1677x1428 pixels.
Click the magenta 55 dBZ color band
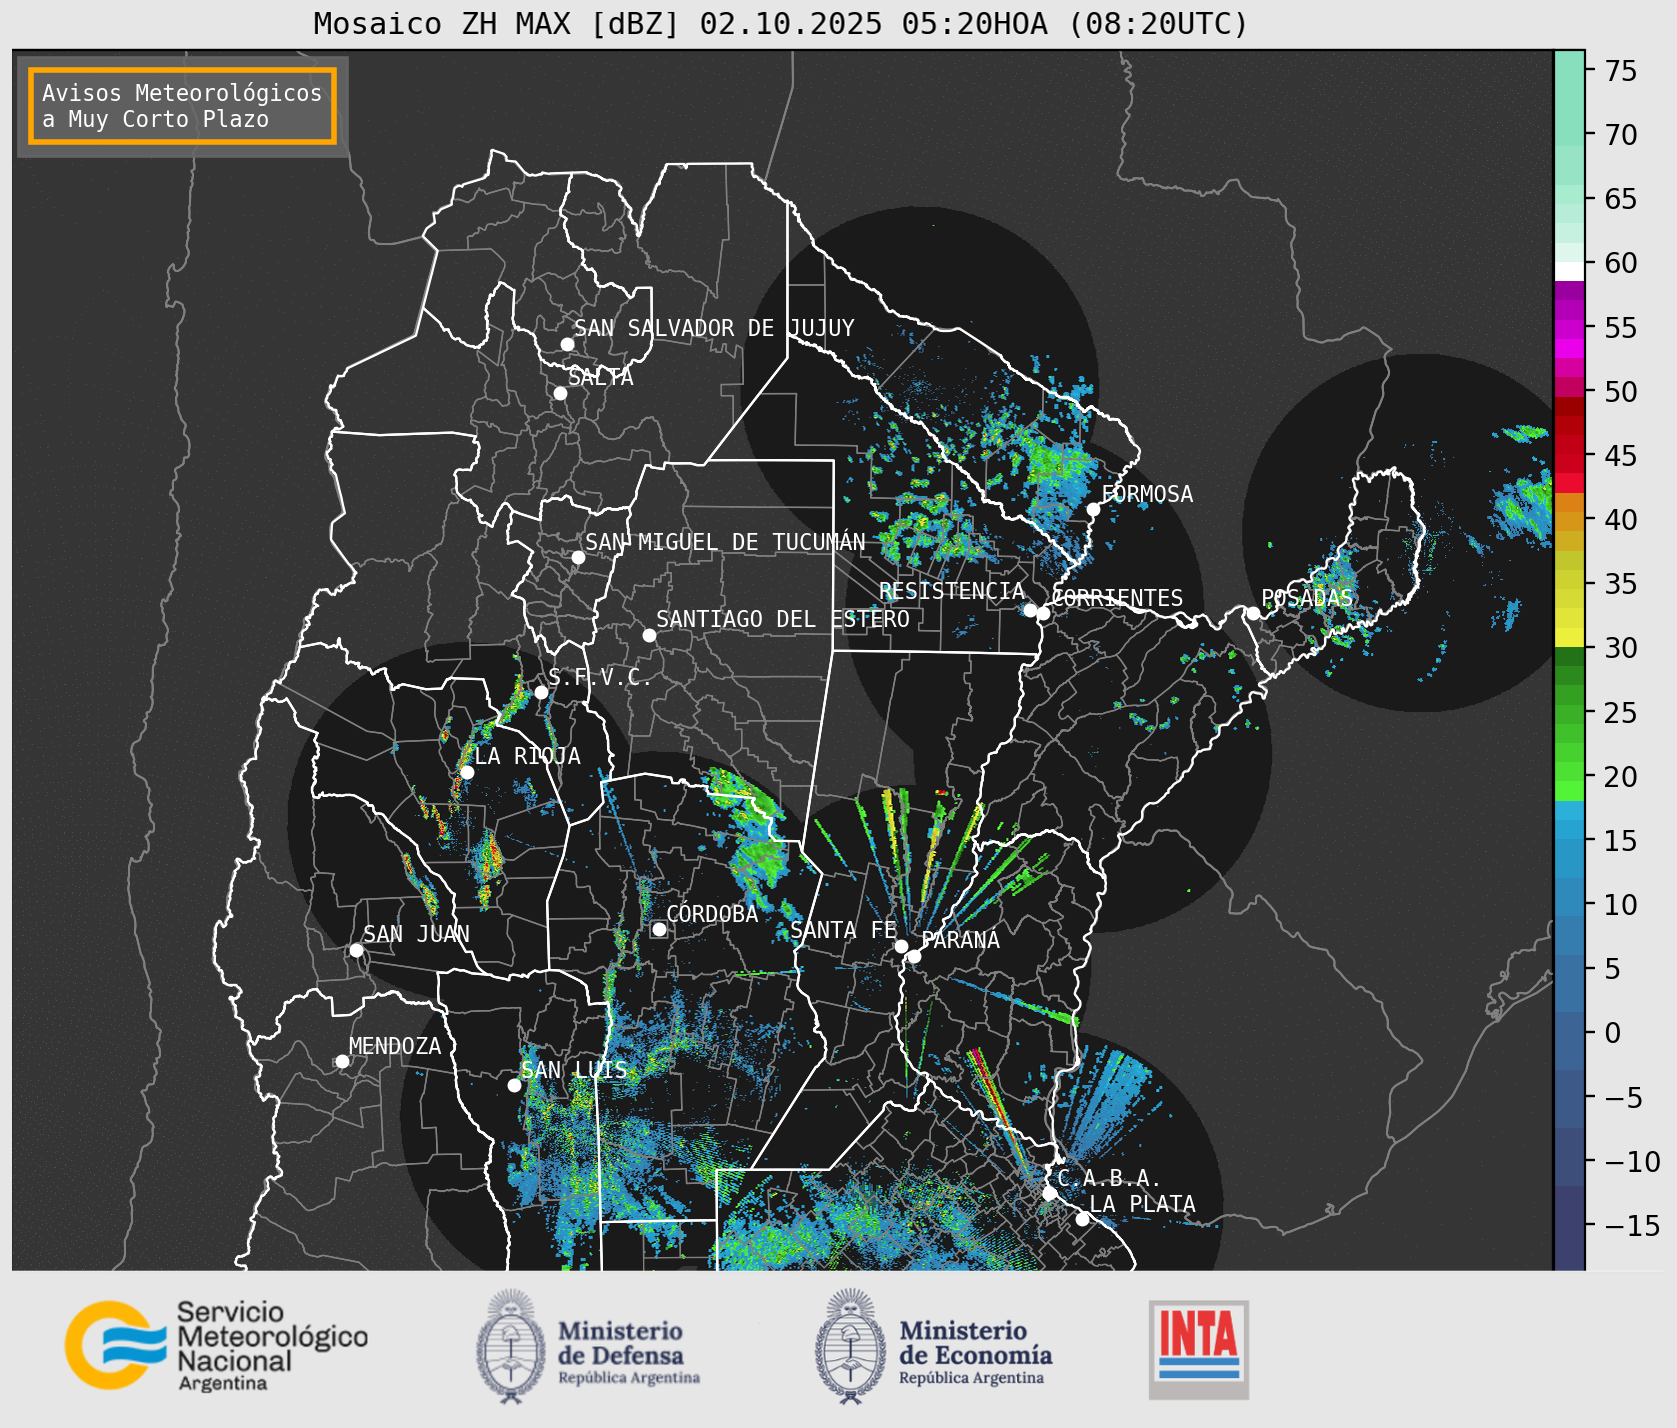[1569, 329]
